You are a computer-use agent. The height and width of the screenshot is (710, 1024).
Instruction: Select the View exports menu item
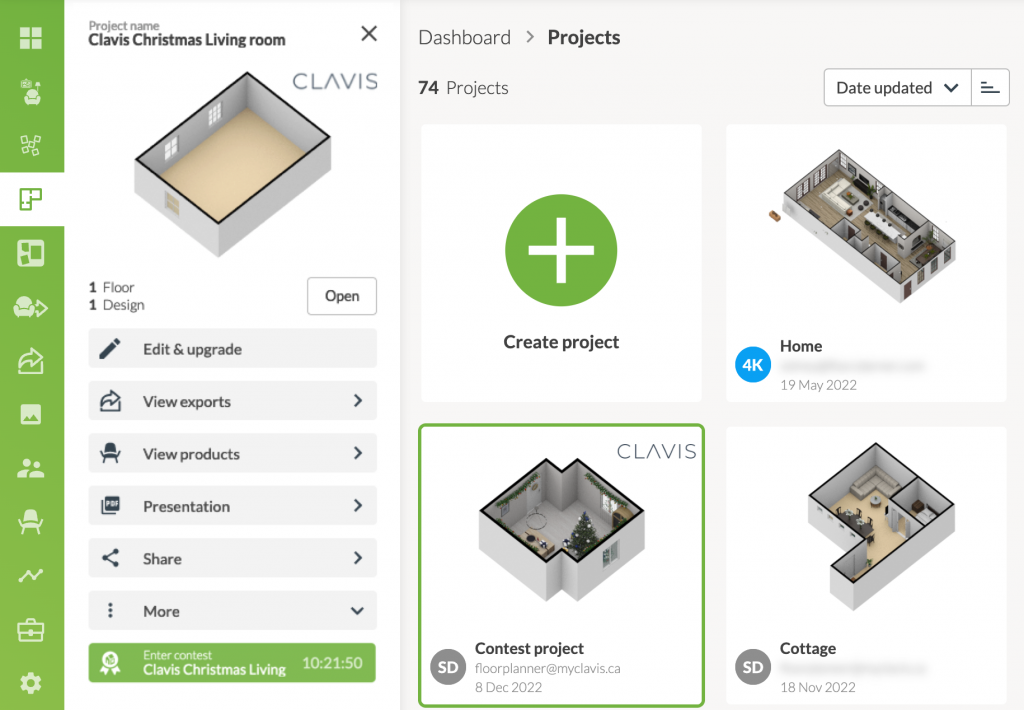tap(232, 400)
